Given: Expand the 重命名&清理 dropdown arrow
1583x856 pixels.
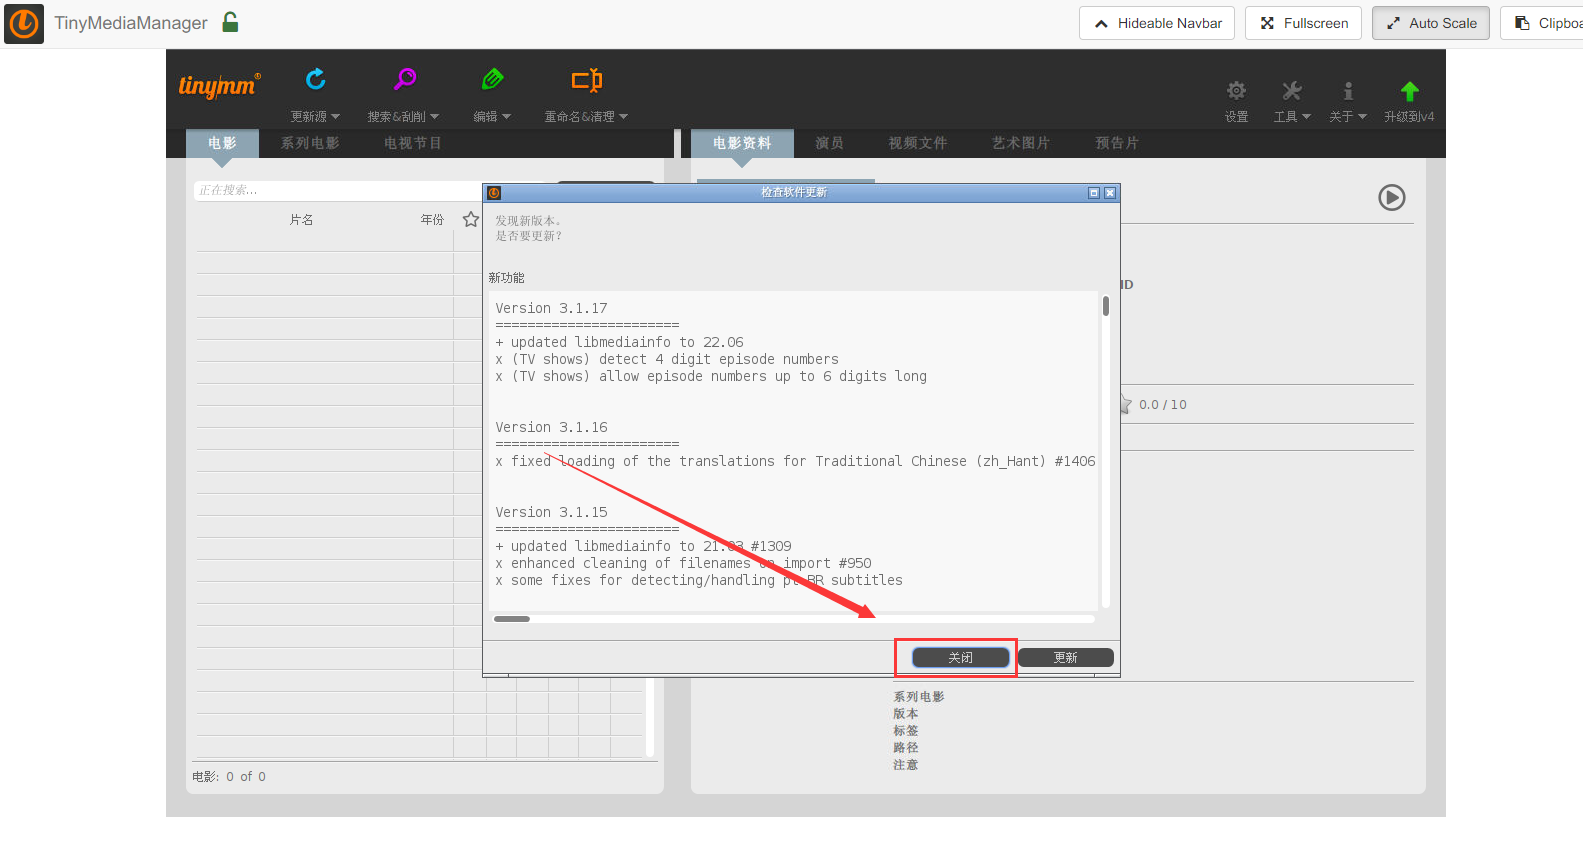Looking at the screenshot, I should coord(624,117).
